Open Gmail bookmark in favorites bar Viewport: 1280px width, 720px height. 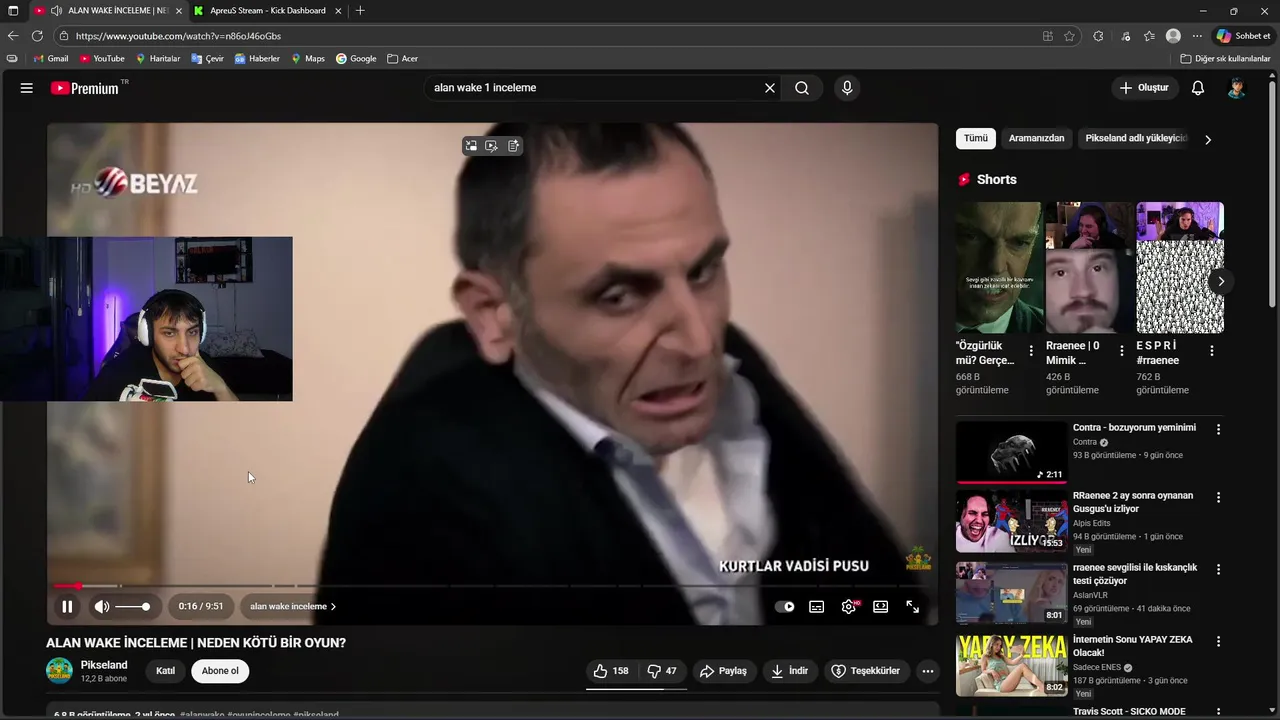point(51,59)
